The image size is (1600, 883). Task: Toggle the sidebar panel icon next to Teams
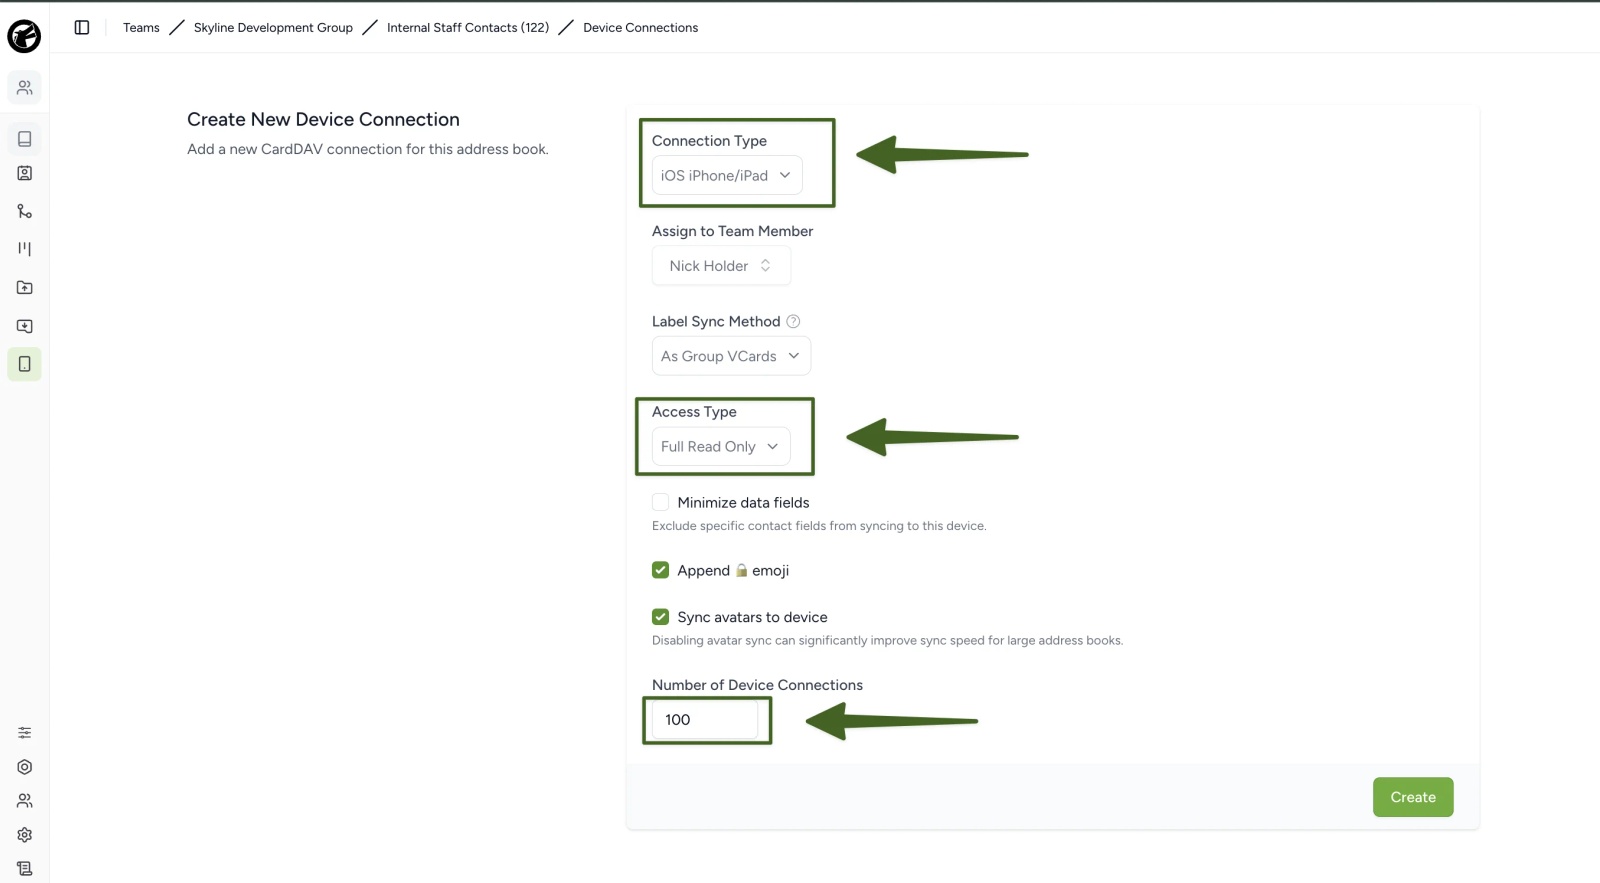[82, 28]
